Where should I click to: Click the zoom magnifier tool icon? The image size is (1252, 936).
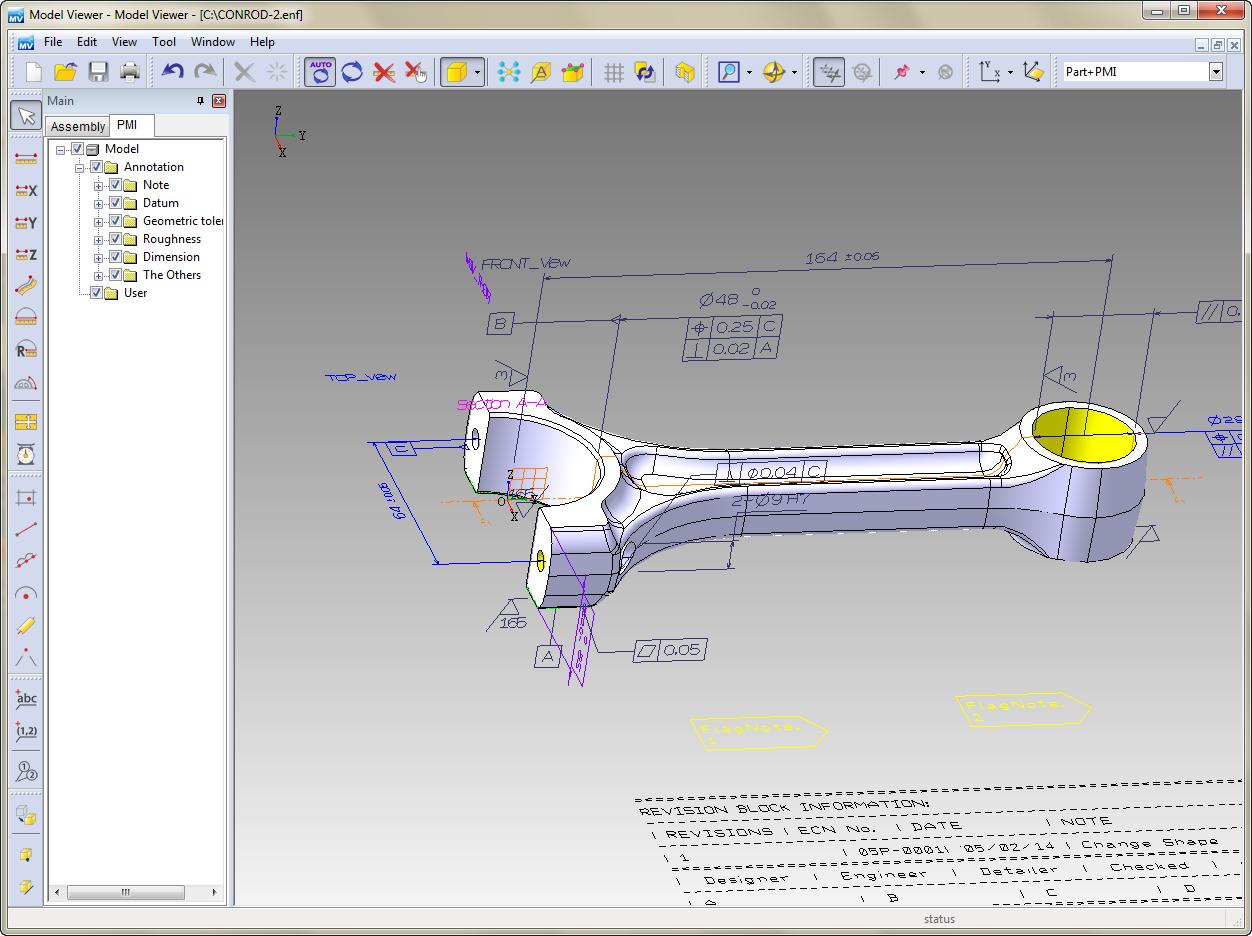(729, 71)
